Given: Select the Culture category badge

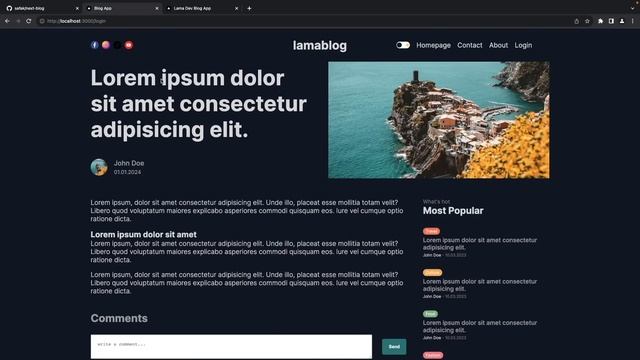Looking at the screenshot, I should [x=433, y=272].
